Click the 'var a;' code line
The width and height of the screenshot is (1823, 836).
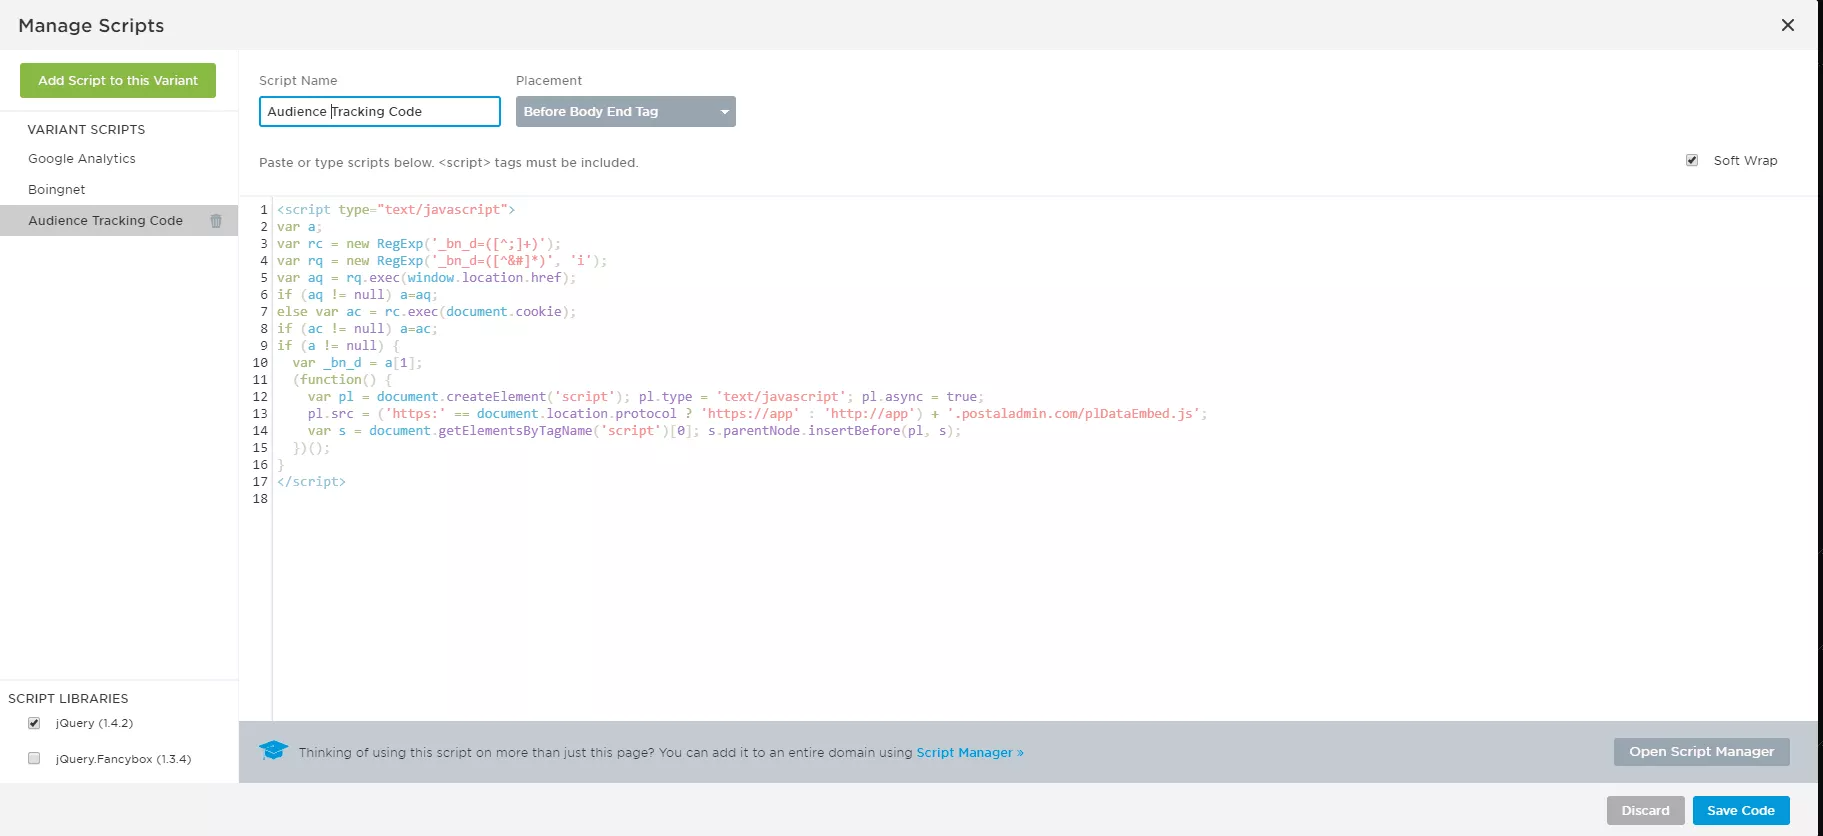point(300,227)
